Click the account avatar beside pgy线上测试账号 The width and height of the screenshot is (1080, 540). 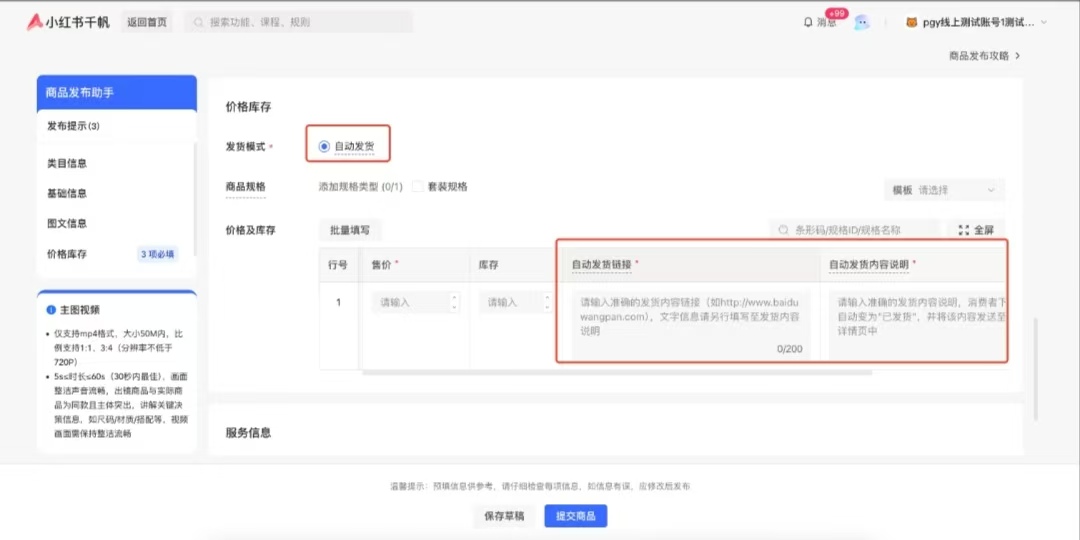(911, 22)
